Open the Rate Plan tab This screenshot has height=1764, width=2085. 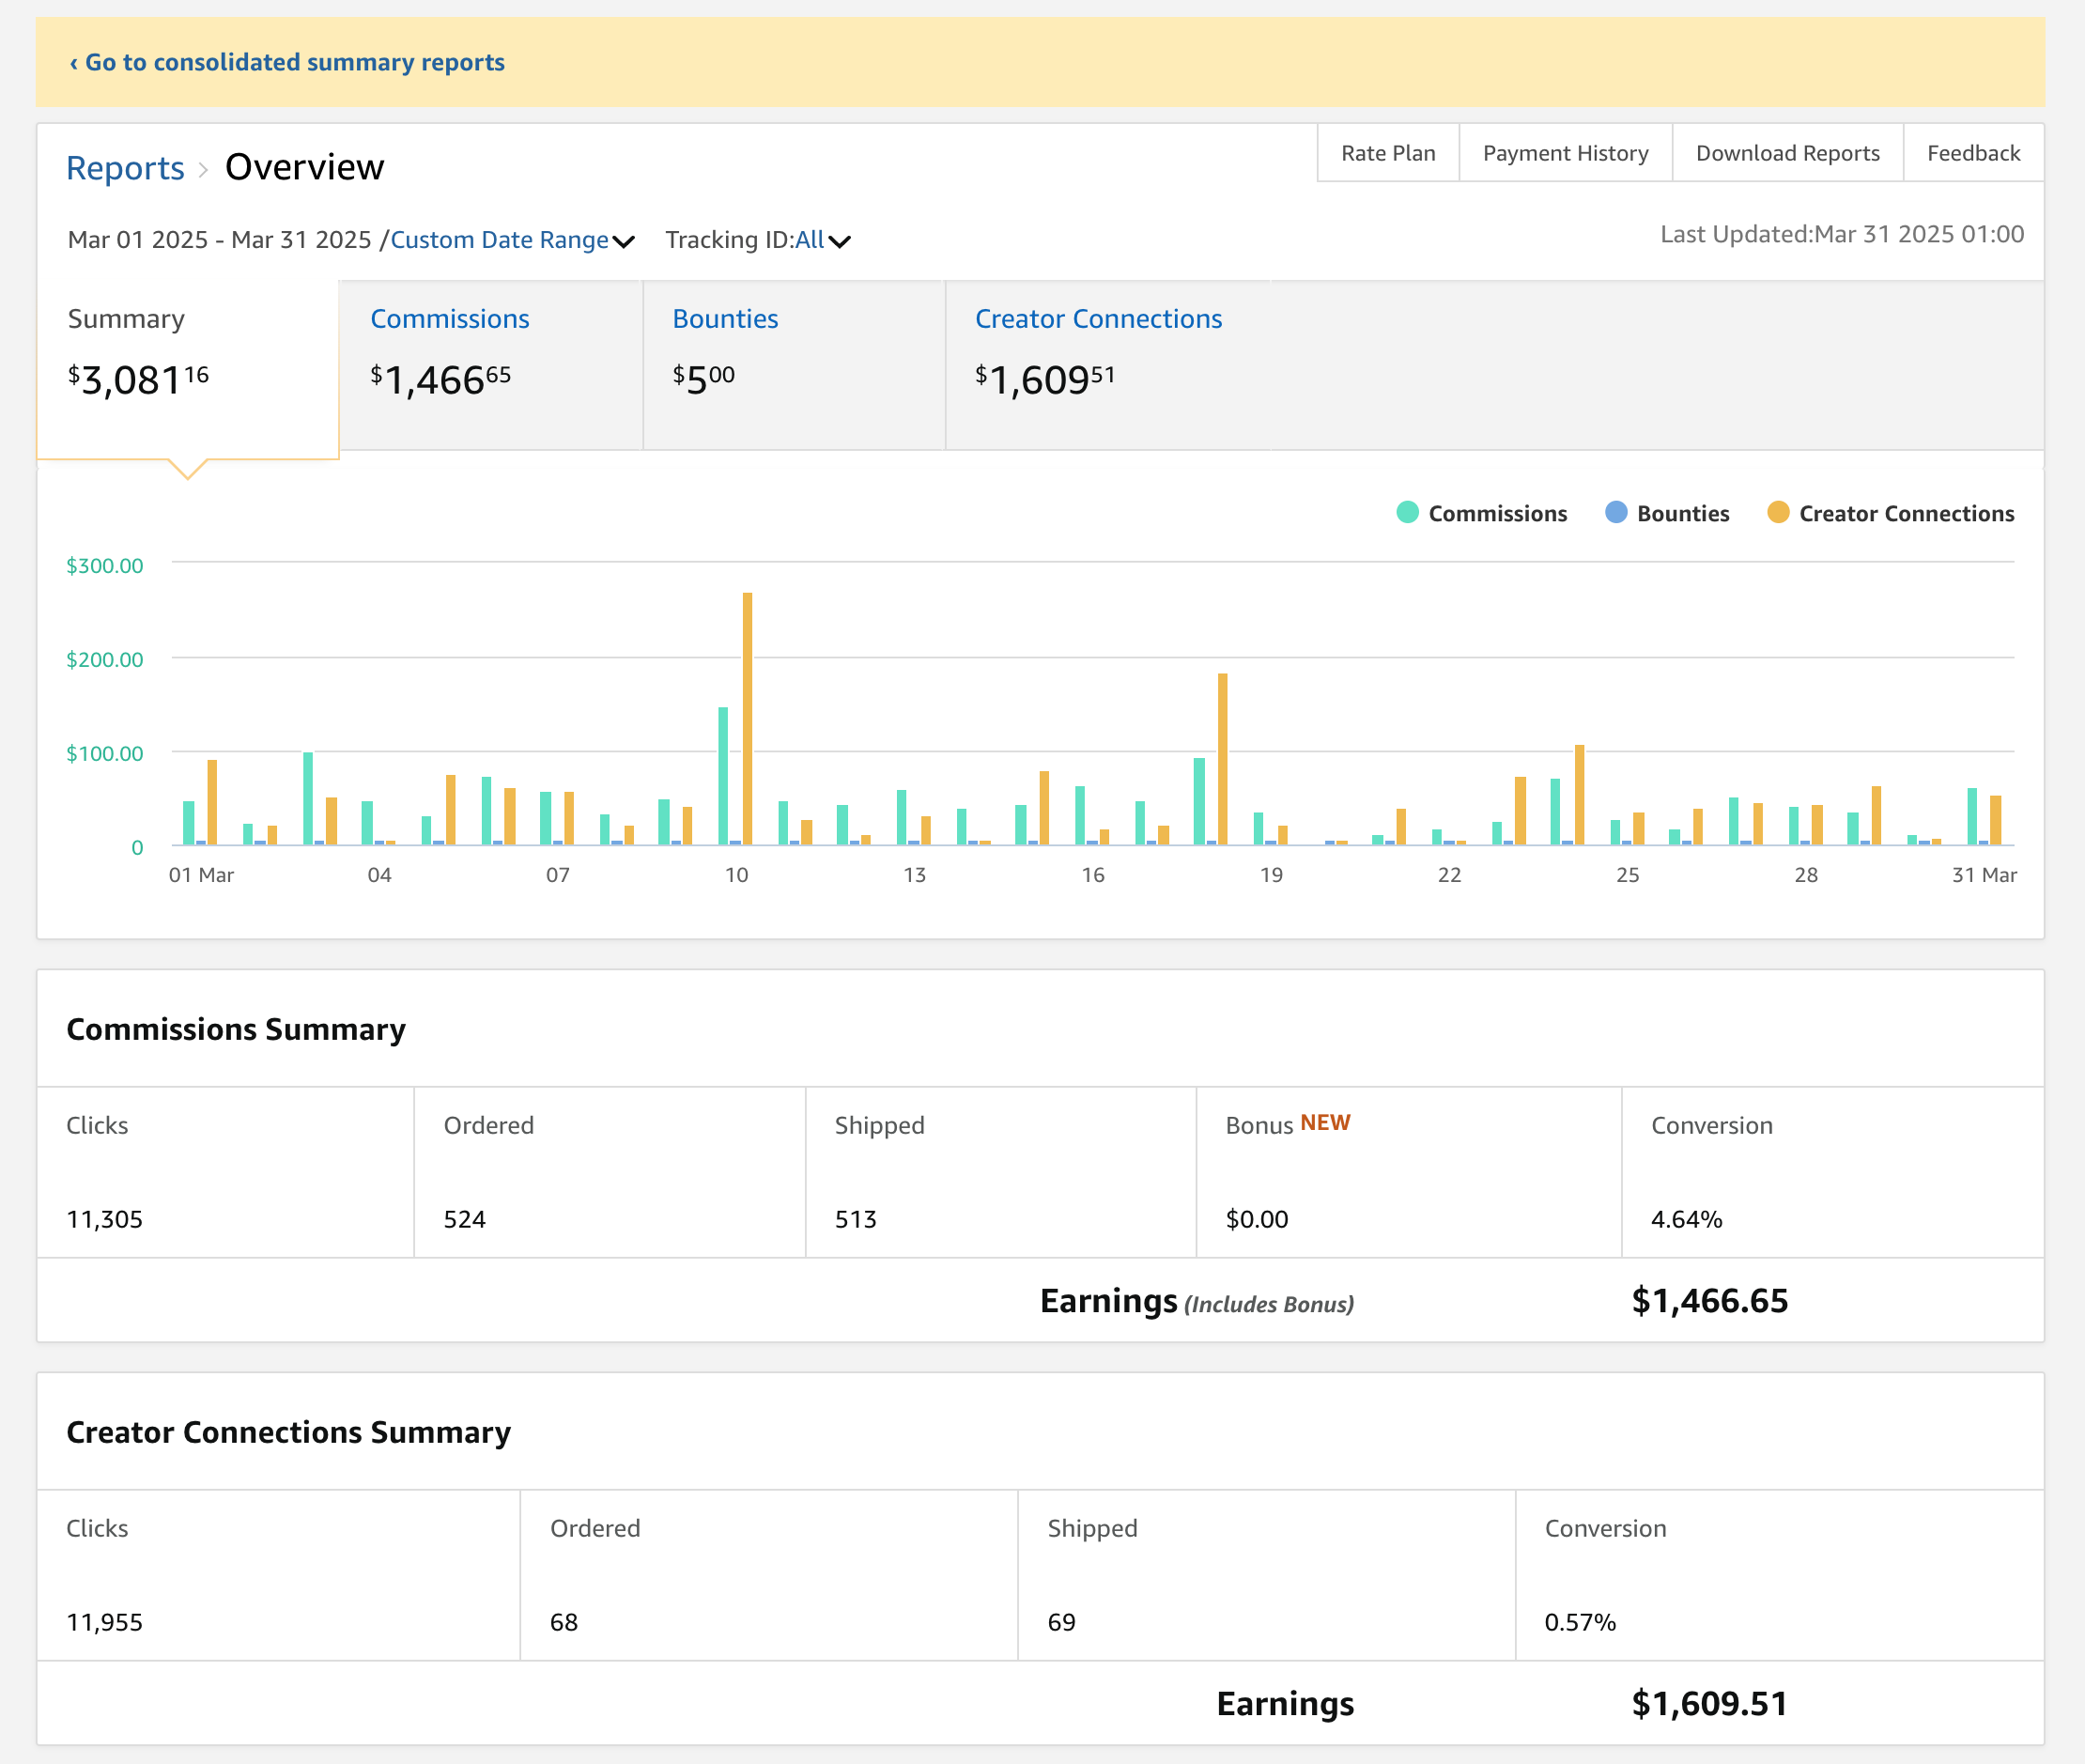tap(1387, 153)
